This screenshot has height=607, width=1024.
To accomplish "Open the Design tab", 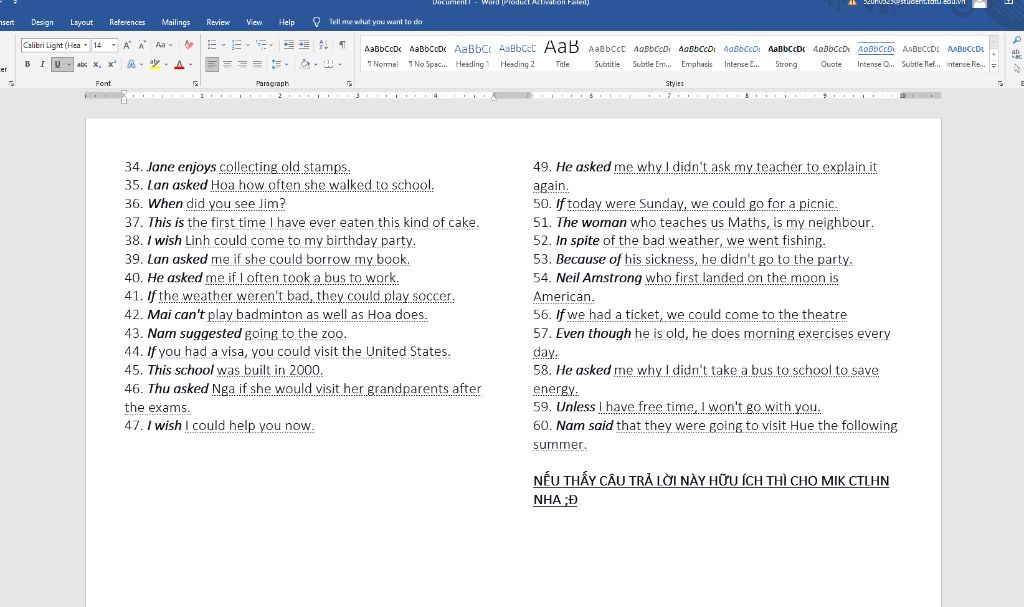I will click(42, 22).
